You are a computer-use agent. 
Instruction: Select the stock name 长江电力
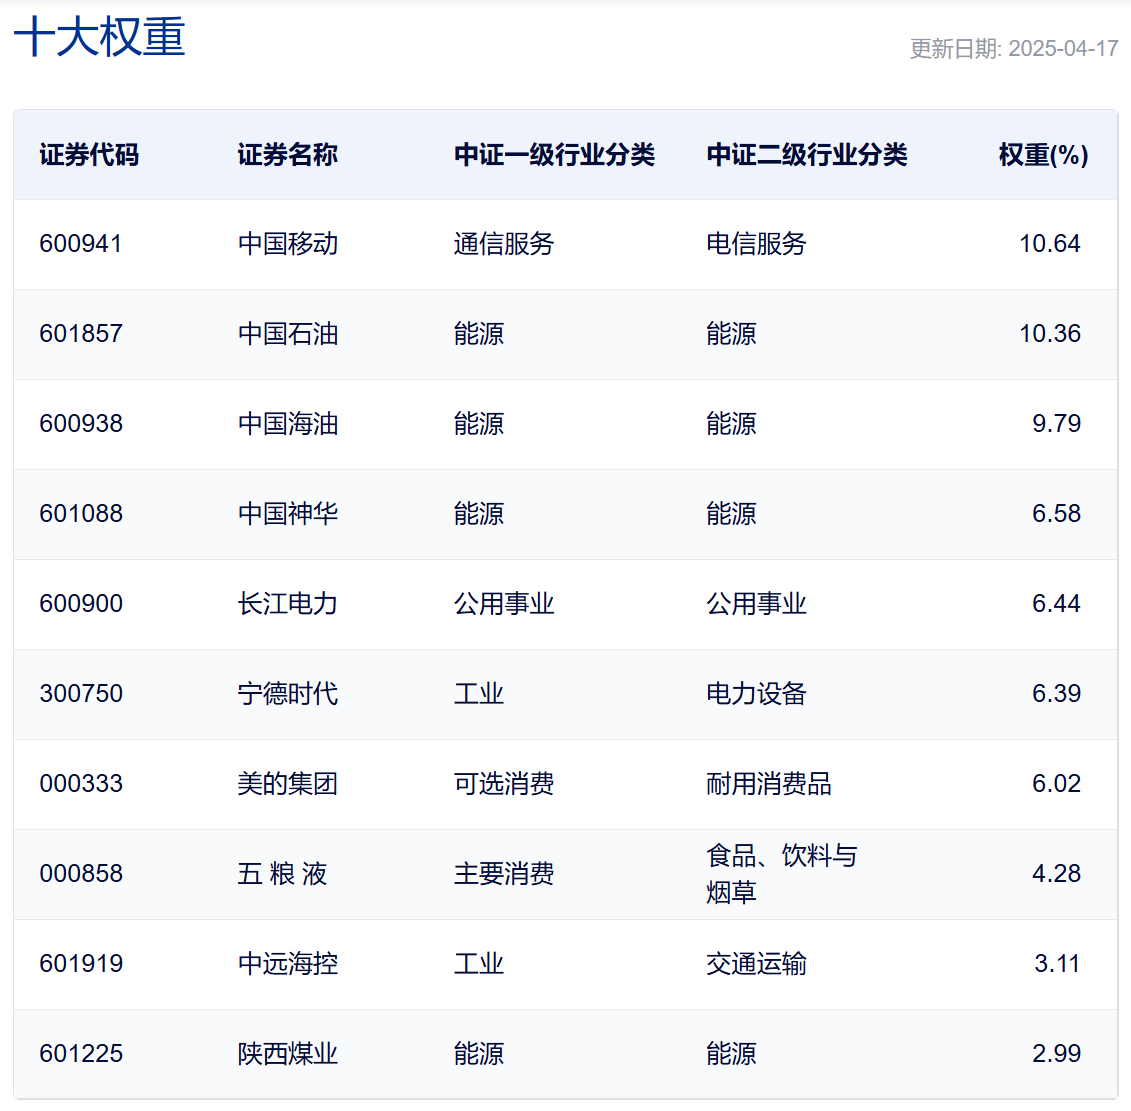288,604
